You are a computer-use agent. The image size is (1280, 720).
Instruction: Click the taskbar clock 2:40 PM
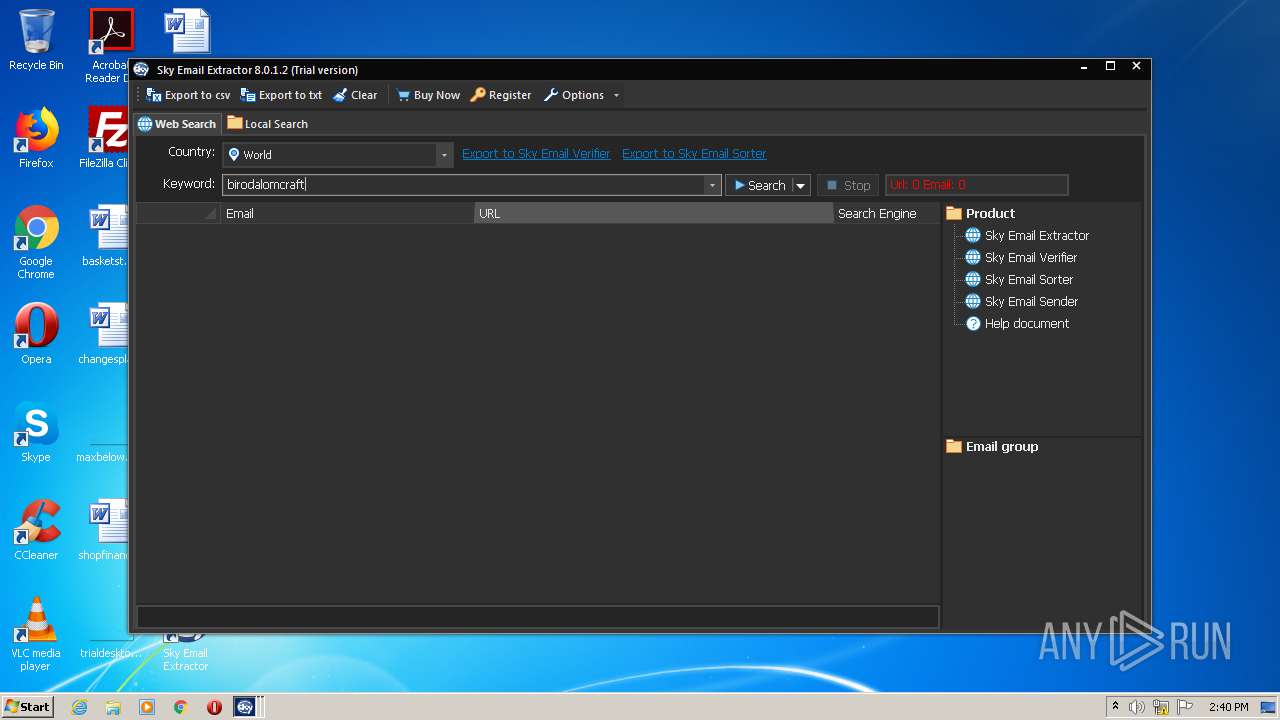(x=1228, y=707)
